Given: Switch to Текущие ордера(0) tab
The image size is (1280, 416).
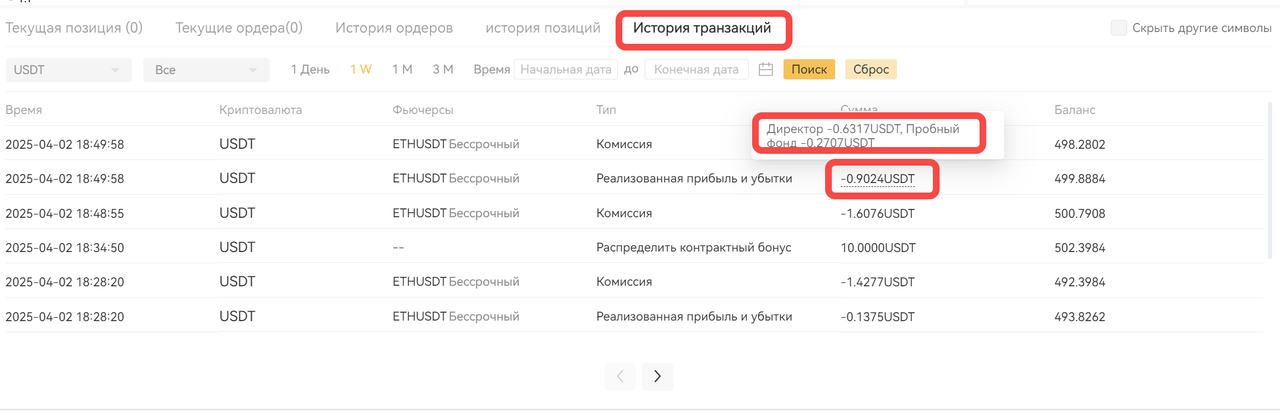Looking at the screenshot, I should 239,28.
